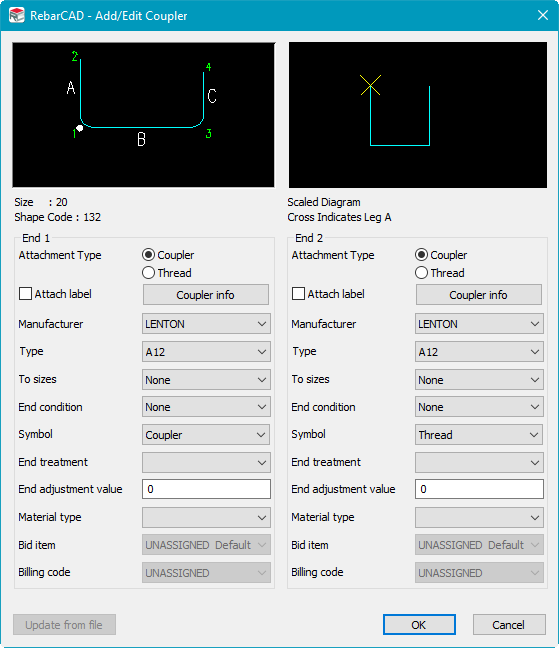Click the Cancel button
559x648 pixels.
509,624
